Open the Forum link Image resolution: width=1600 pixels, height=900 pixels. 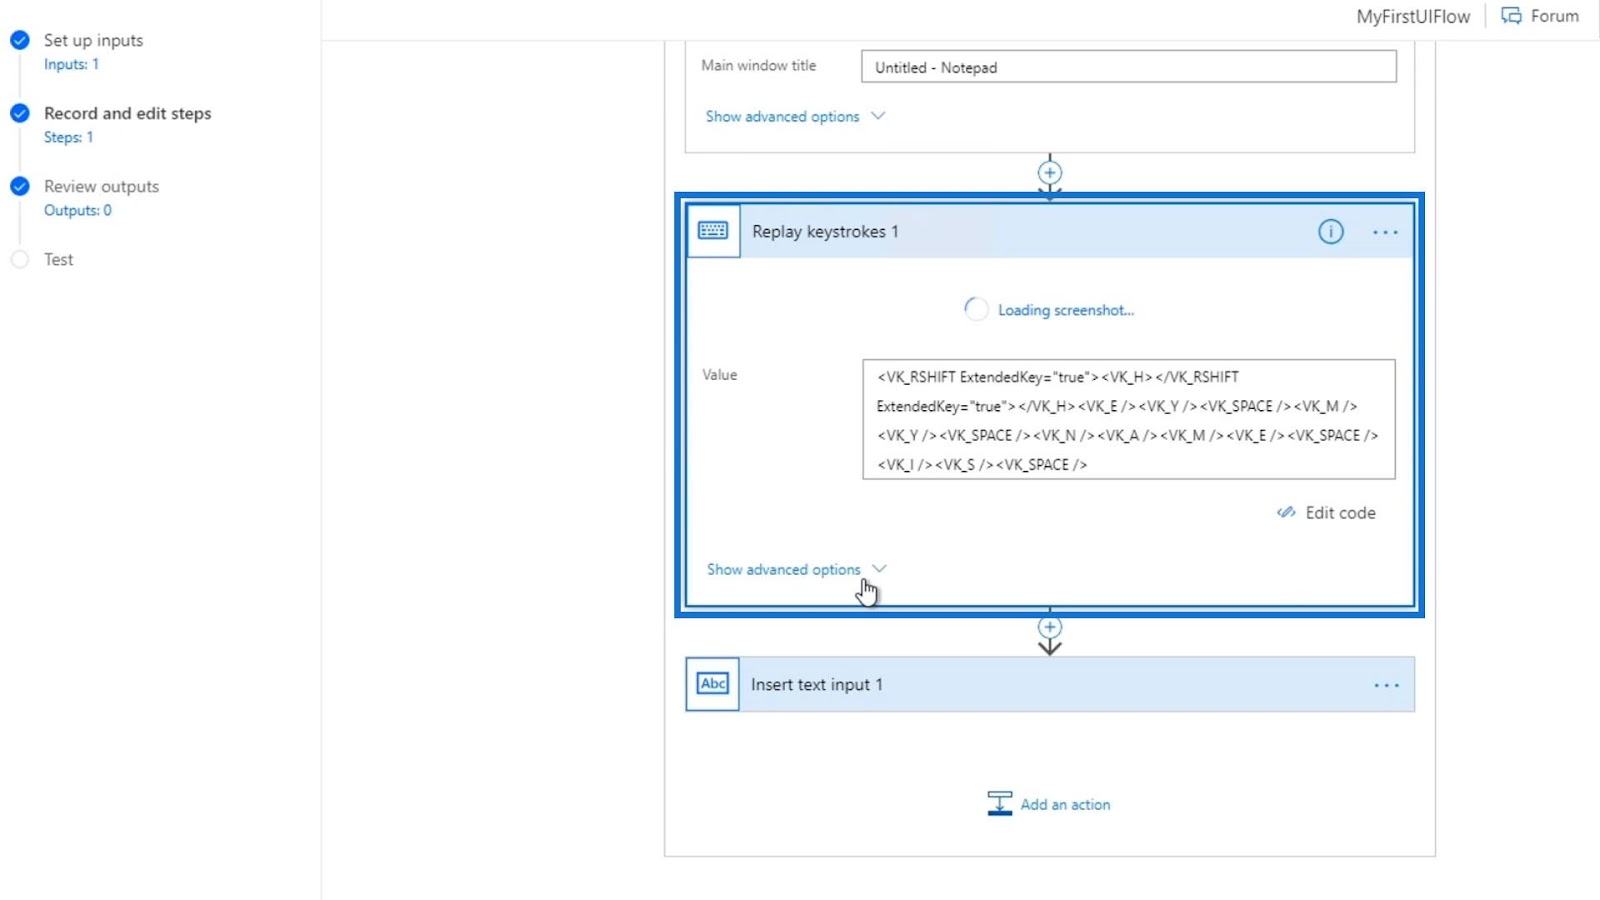[x=1554, y=16]
